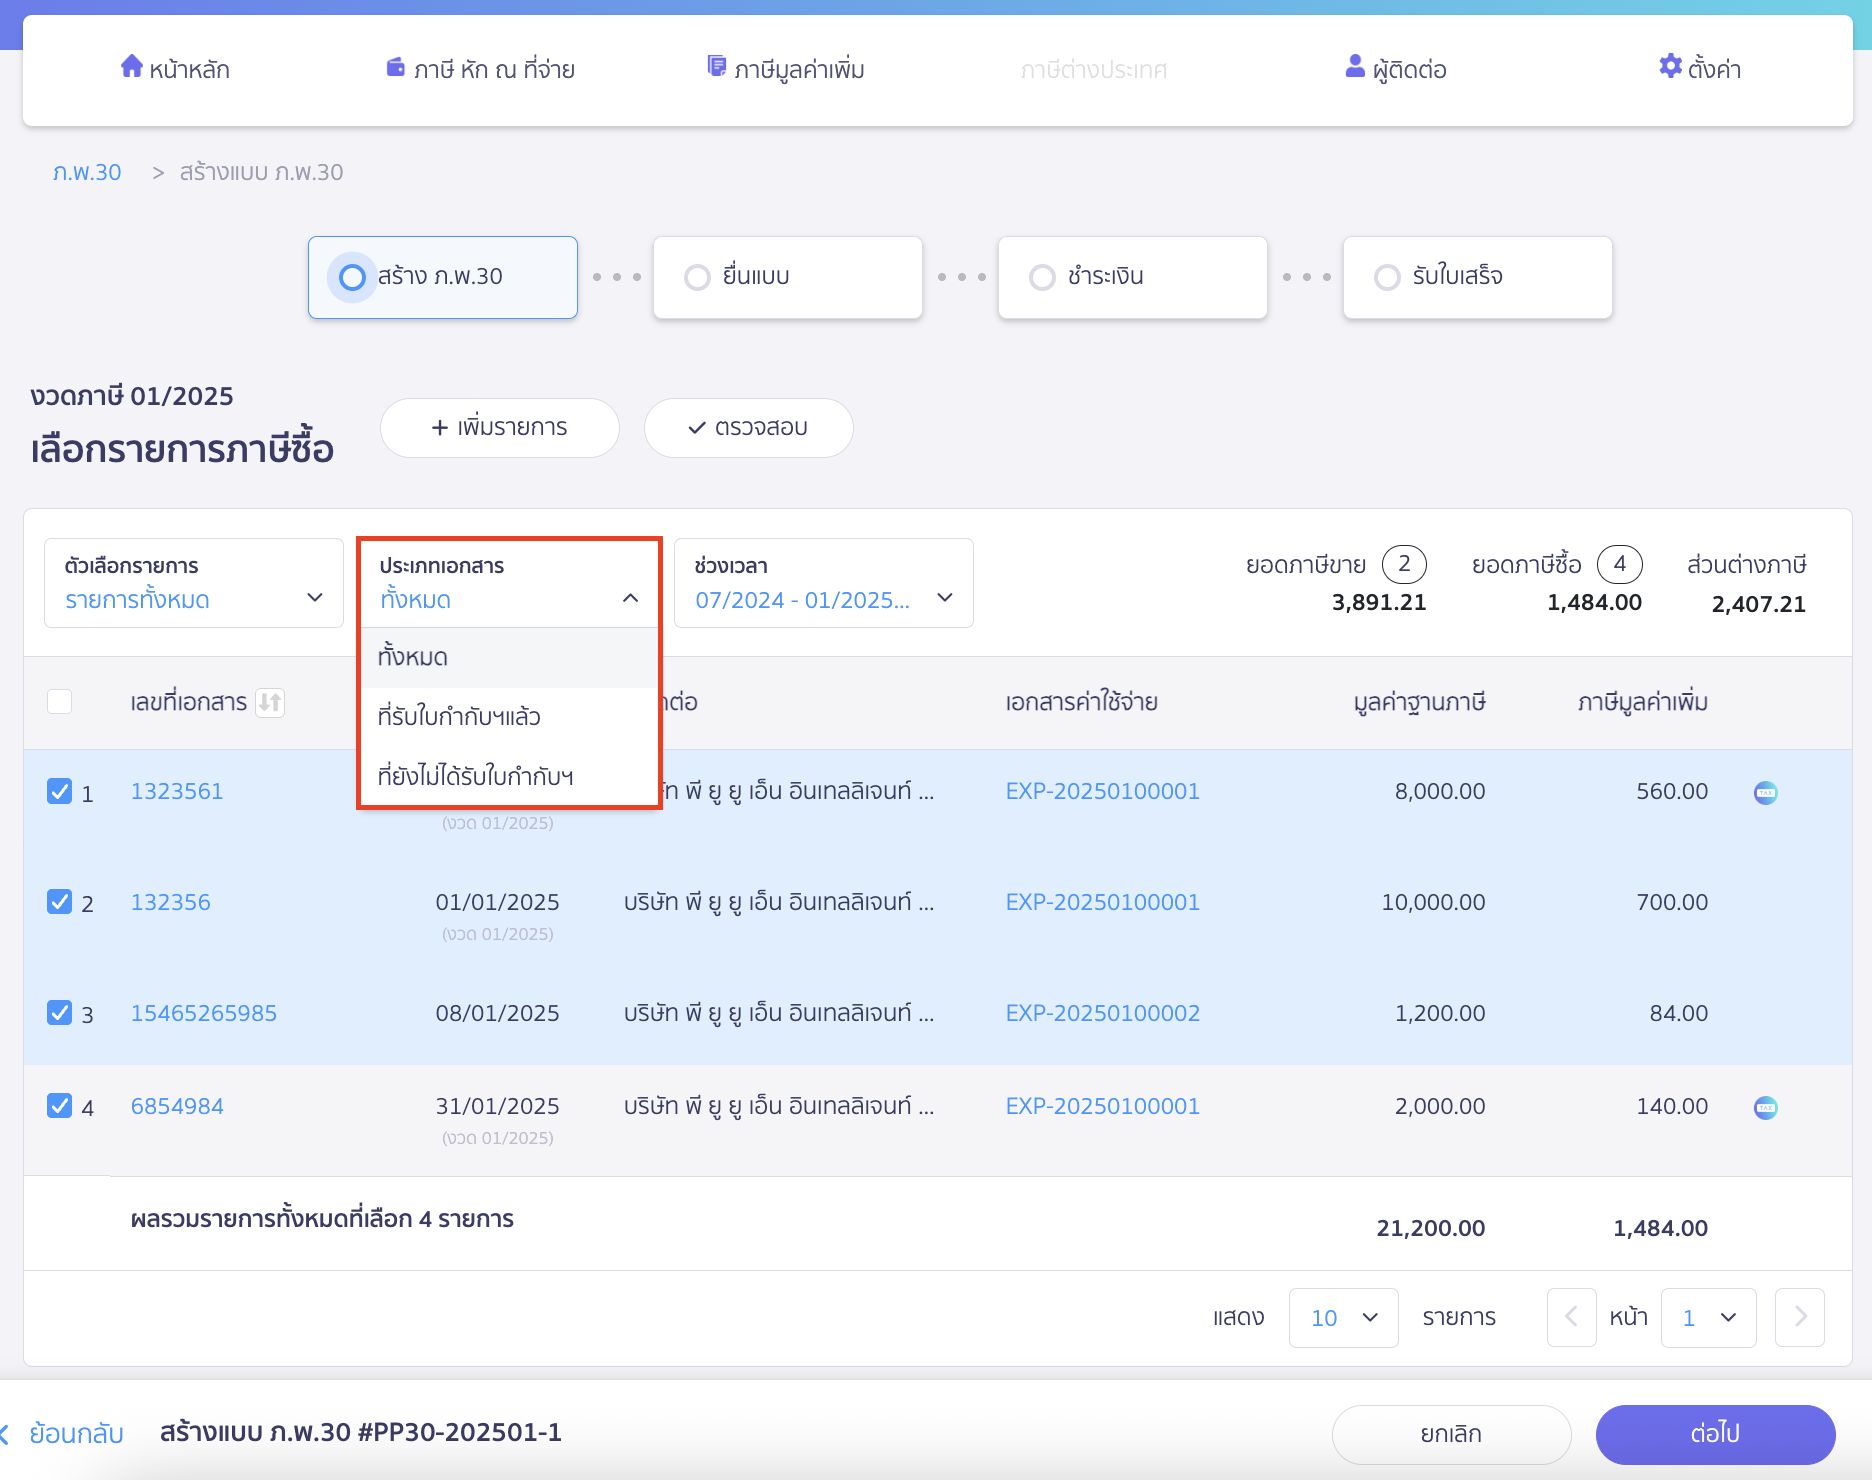Image resolution: width=1872 pixels, height=1480 pixels.
Task: Toggle the select-all checkbox in table header
Action: point(60,702)
